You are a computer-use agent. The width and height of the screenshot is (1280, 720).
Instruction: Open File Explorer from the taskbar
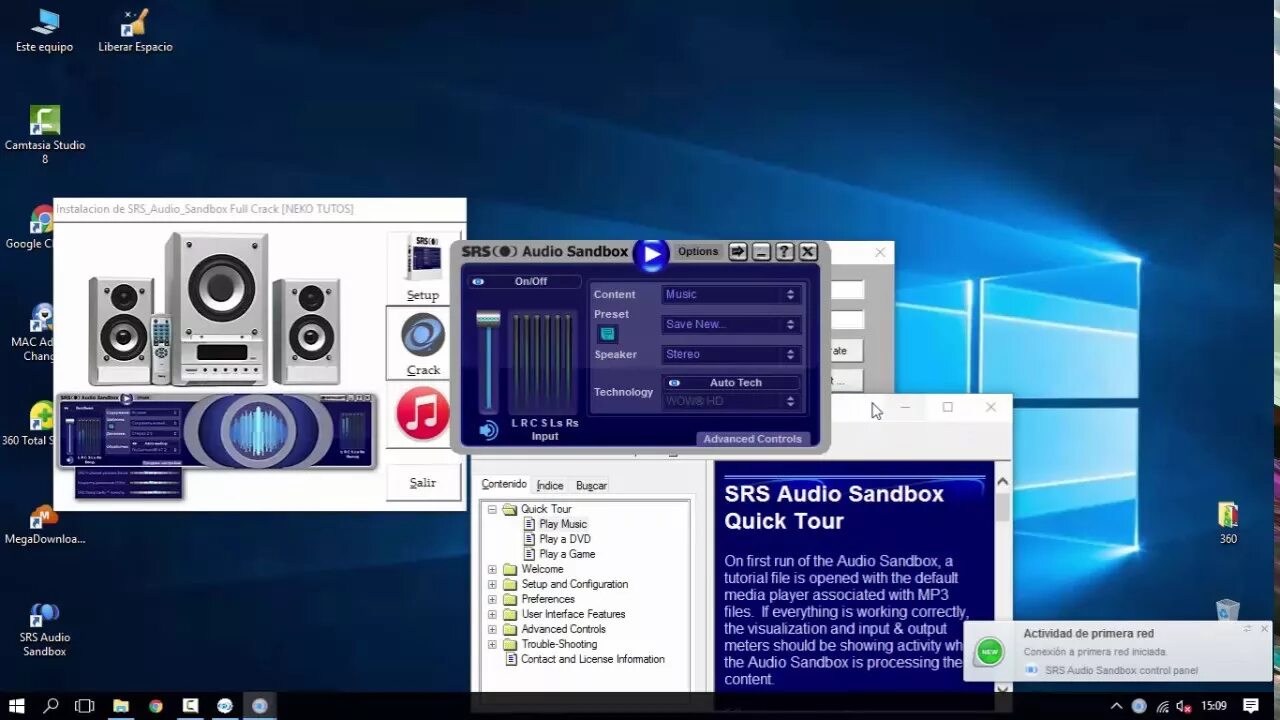(x=121, y=706)
